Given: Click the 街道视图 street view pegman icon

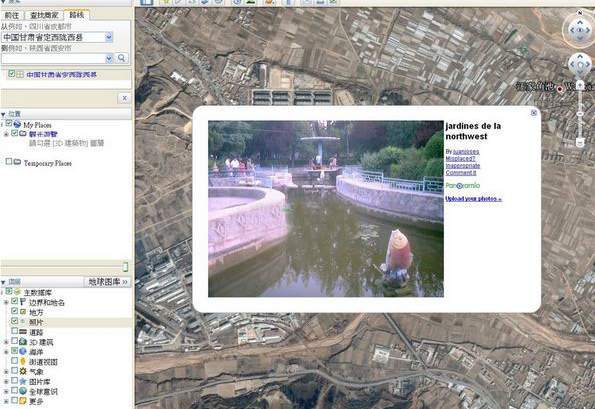Looking at the screenshot, I should click(23, 361).
